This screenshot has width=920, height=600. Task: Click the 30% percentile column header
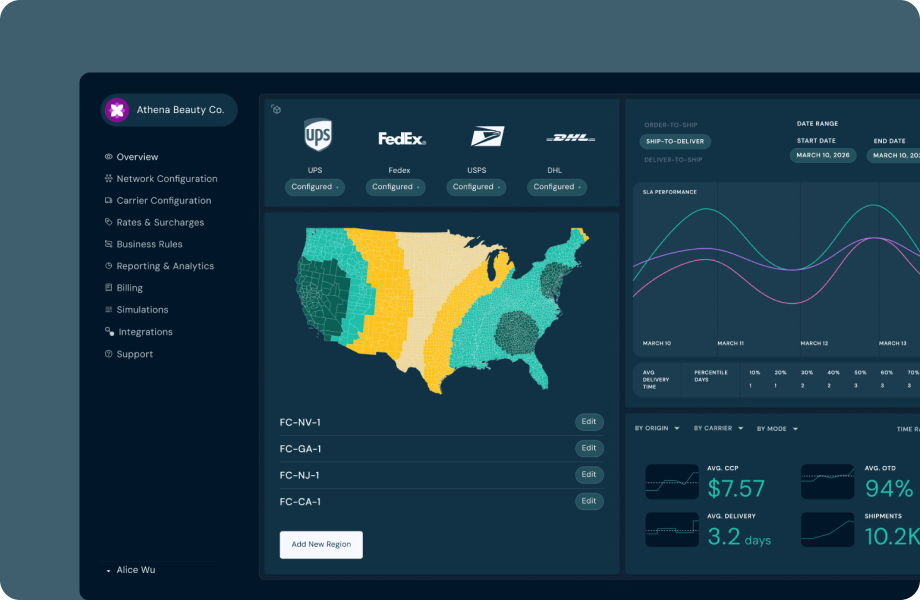(807, 372)
